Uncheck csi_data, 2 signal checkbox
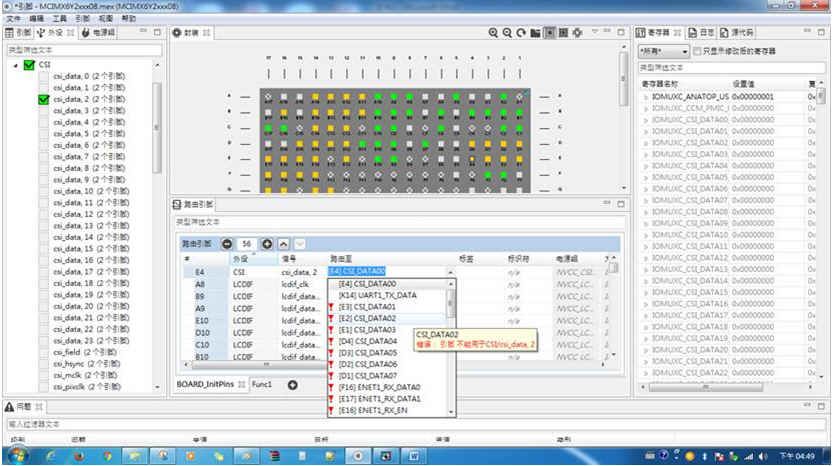This screenshot has height=466, width=835. point(44,99)
